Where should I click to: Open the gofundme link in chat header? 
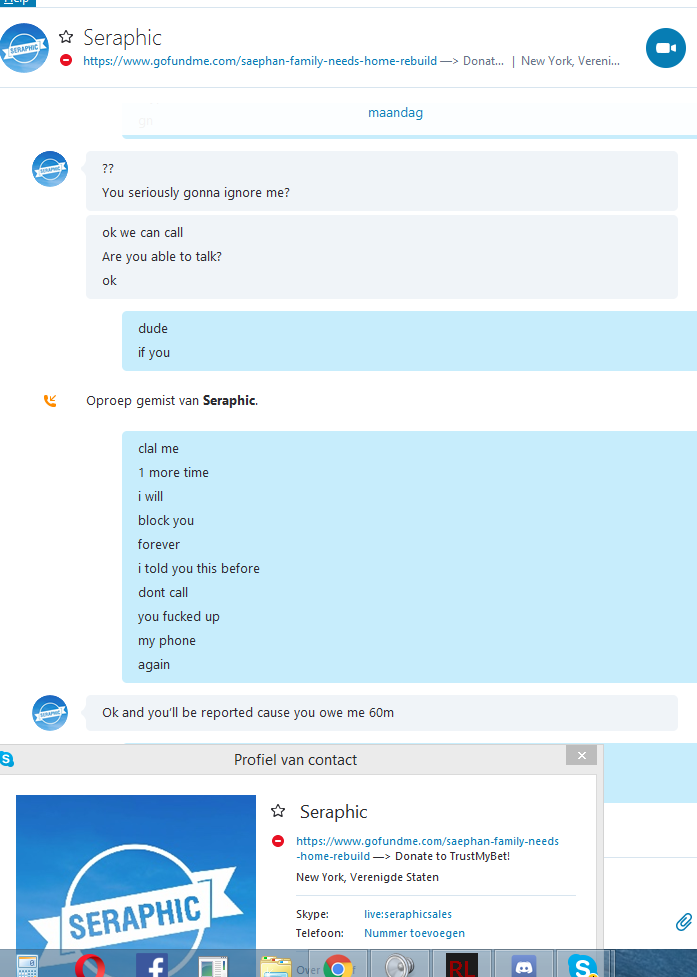click(260, 61)
